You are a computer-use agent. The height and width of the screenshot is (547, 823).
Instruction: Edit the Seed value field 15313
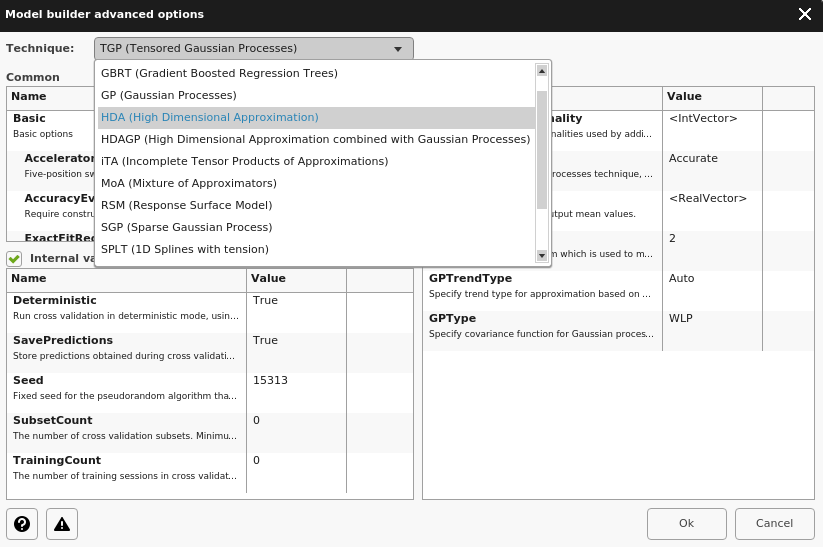pos(295,380)
